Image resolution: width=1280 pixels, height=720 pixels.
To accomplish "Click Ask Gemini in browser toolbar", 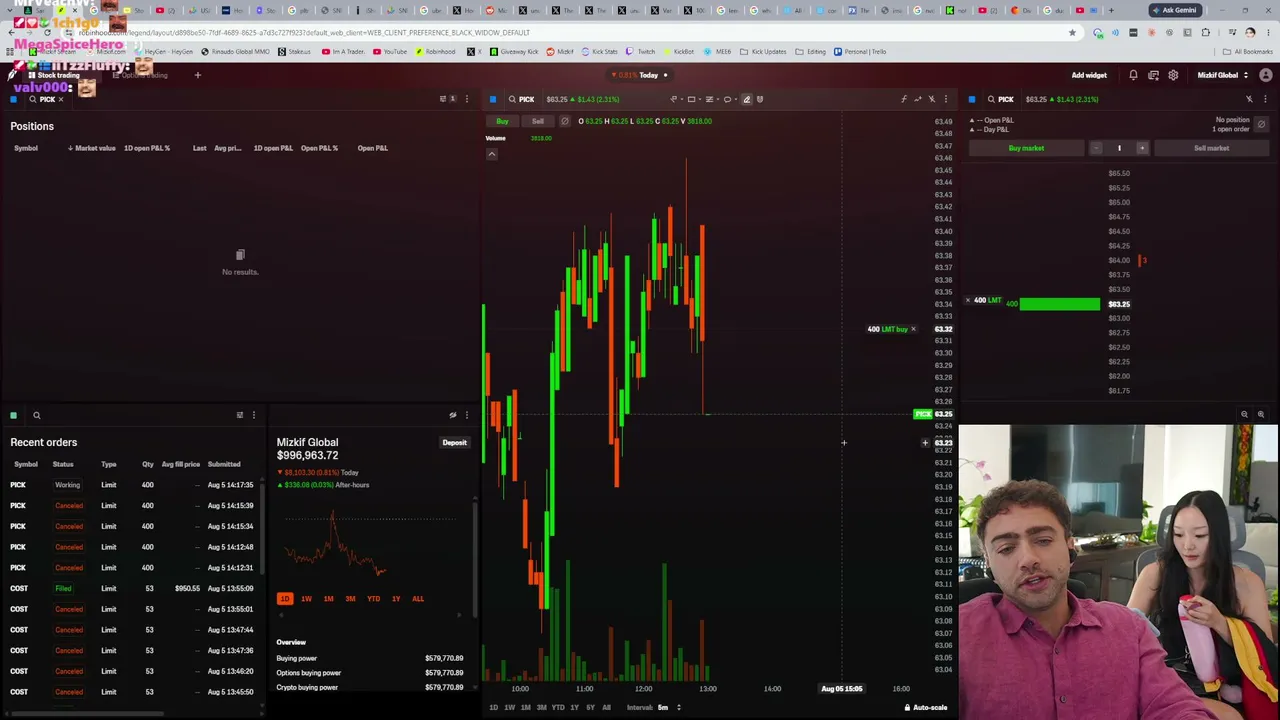I will coord(1174,10).
